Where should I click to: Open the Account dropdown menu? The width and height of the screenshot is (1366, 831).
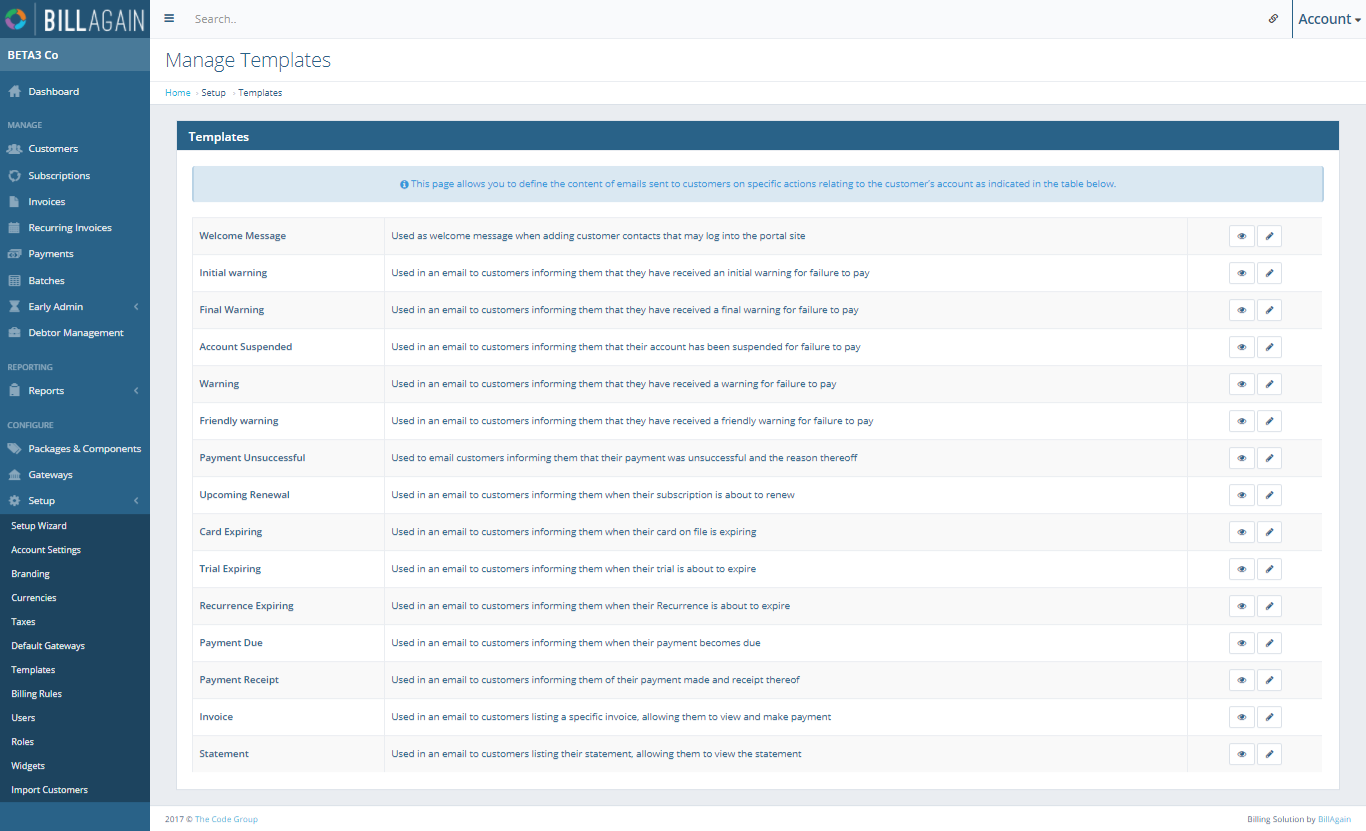[1329, 19]
